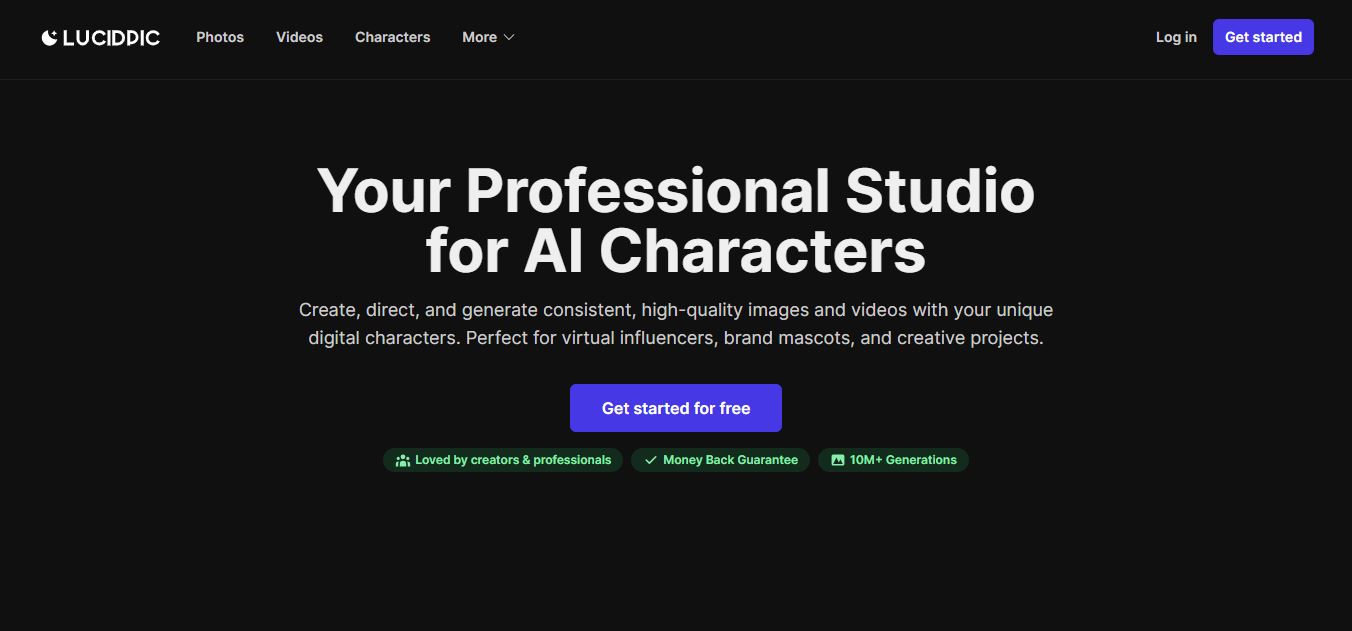The width and height of the screenshot is (1352, 631).
Task: Select the Loved by creators & professionals badge
Action: pos(503,460)
